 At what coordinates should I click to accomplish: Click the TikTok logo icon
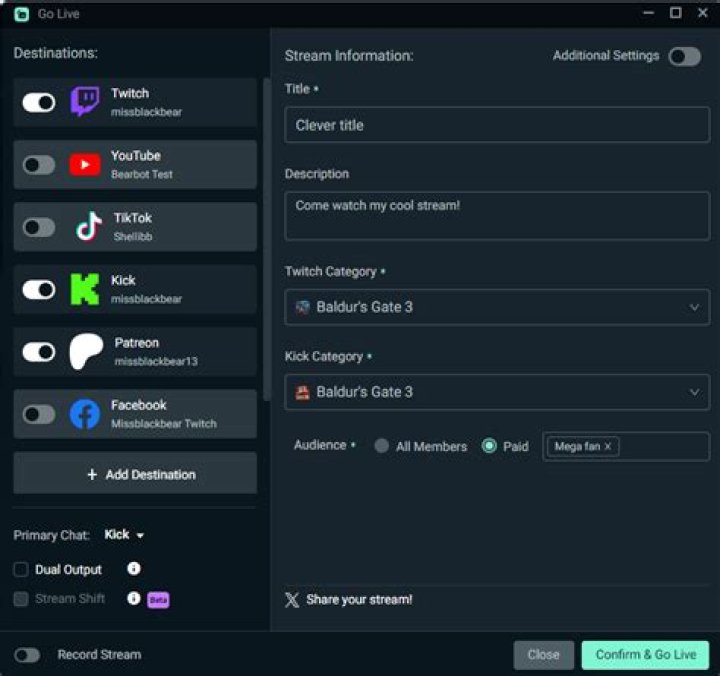tap(89, 226)
